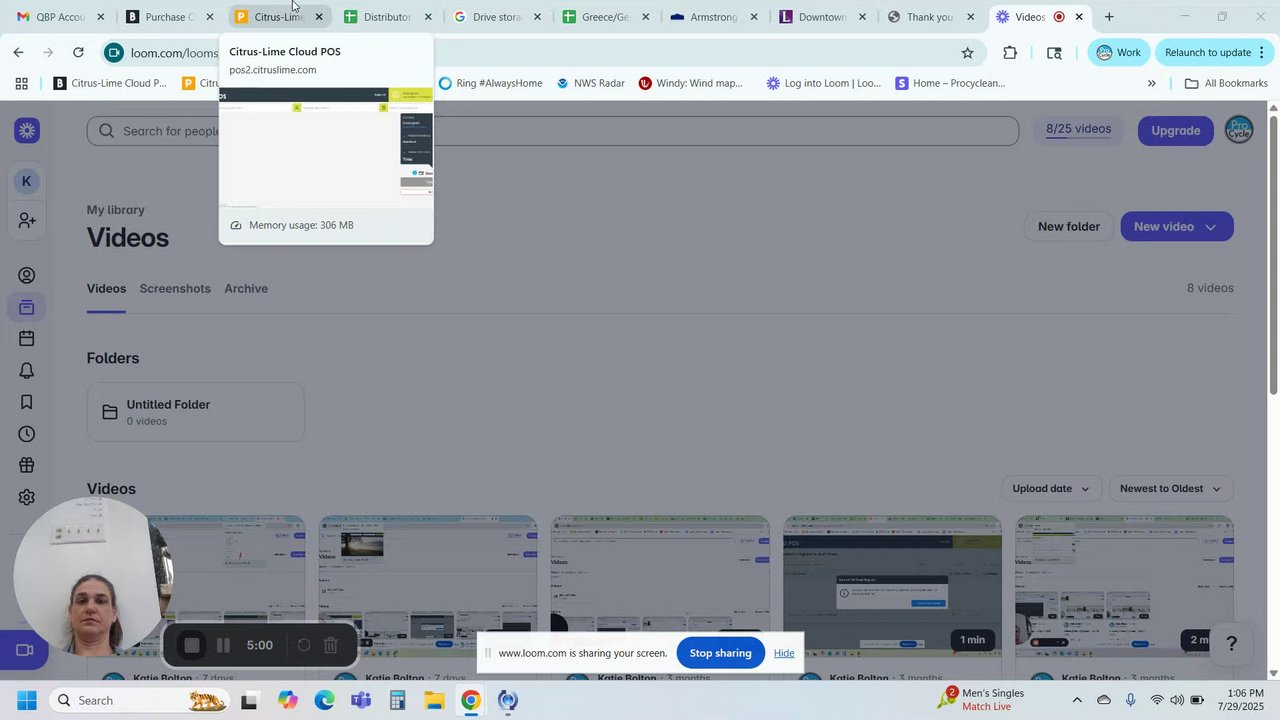This screenshot has width=1280, height=720.
Task: Open the Loom help question mark
Action: 1232,644
